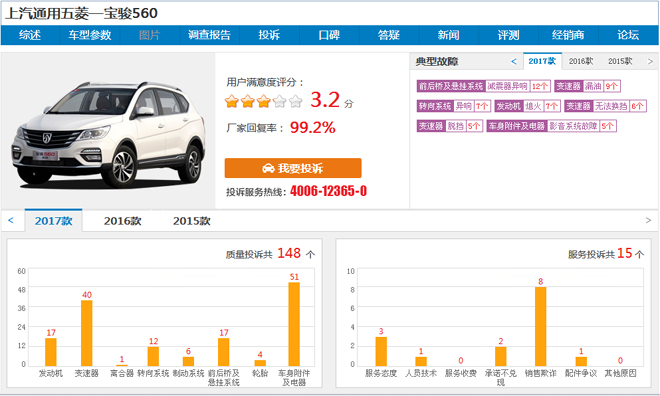660x396 pixels.
Task: Click right arrow in 典型故障 panel
Action: [x=650, y=61]
